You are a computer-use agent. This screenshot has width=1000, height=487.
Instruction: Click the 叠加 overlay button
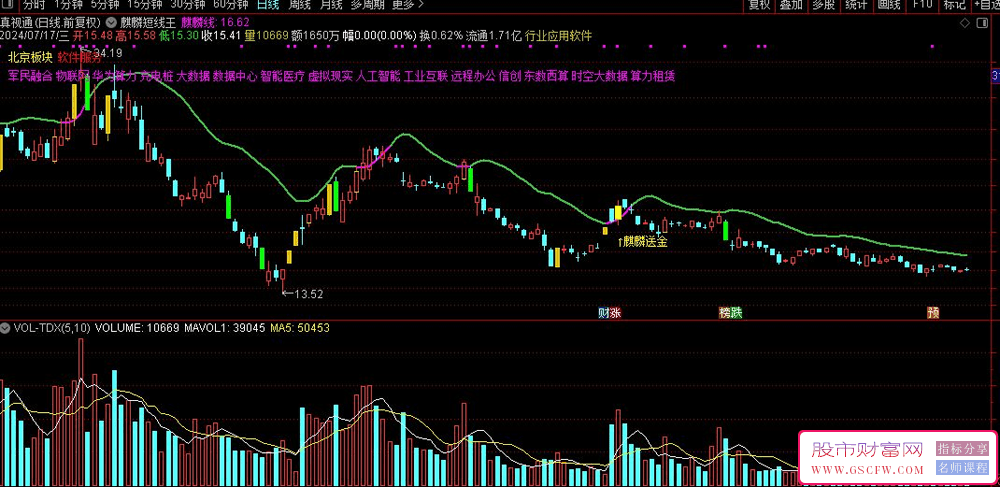click(x=791, y=4)
